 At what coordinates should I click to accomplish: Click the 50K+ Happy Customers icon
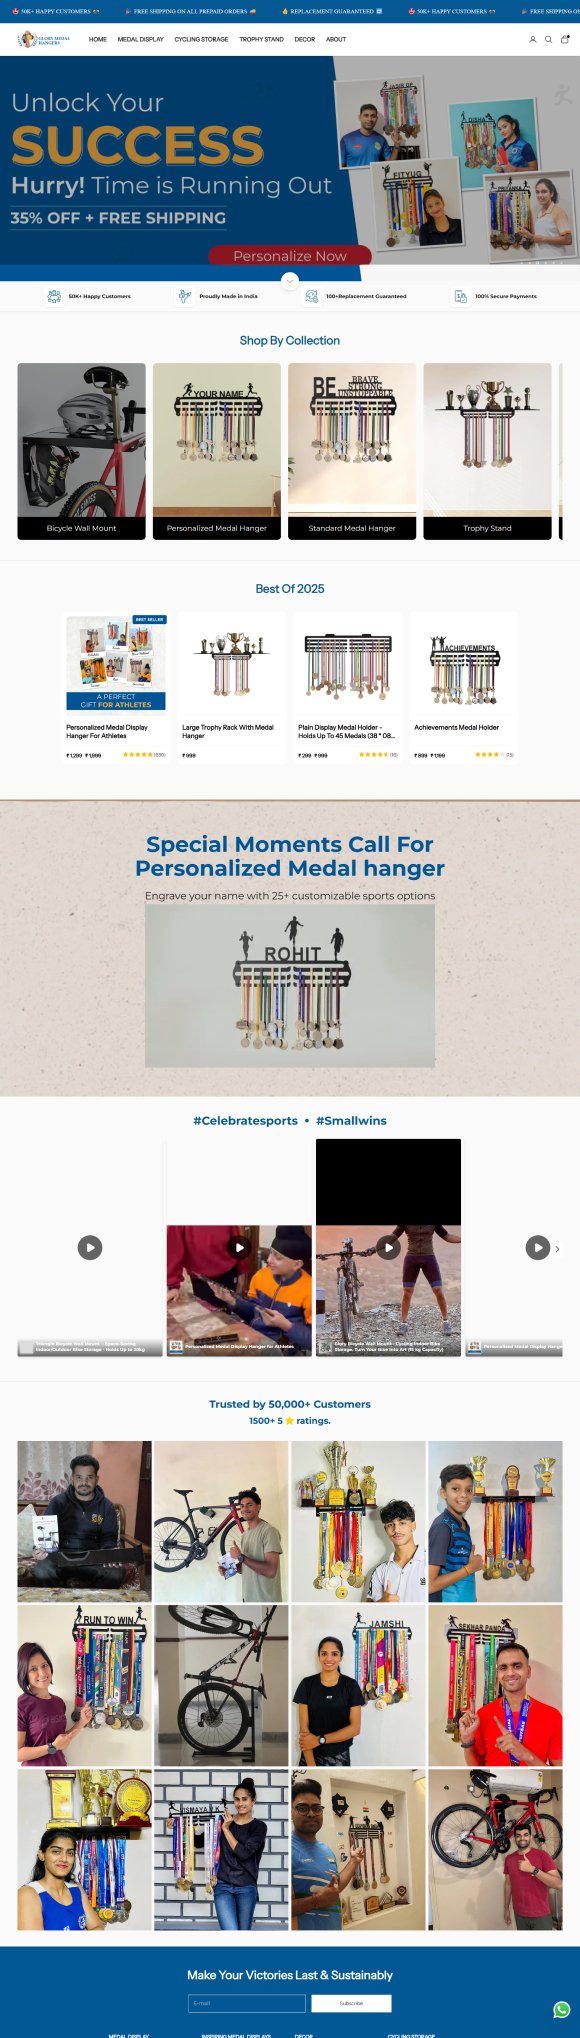click(x=54, y=296)
